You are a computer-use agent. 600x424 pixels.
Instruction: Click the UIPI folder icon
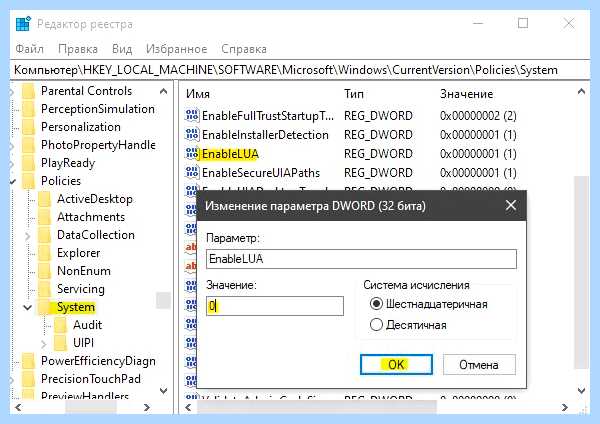point(60,343)
